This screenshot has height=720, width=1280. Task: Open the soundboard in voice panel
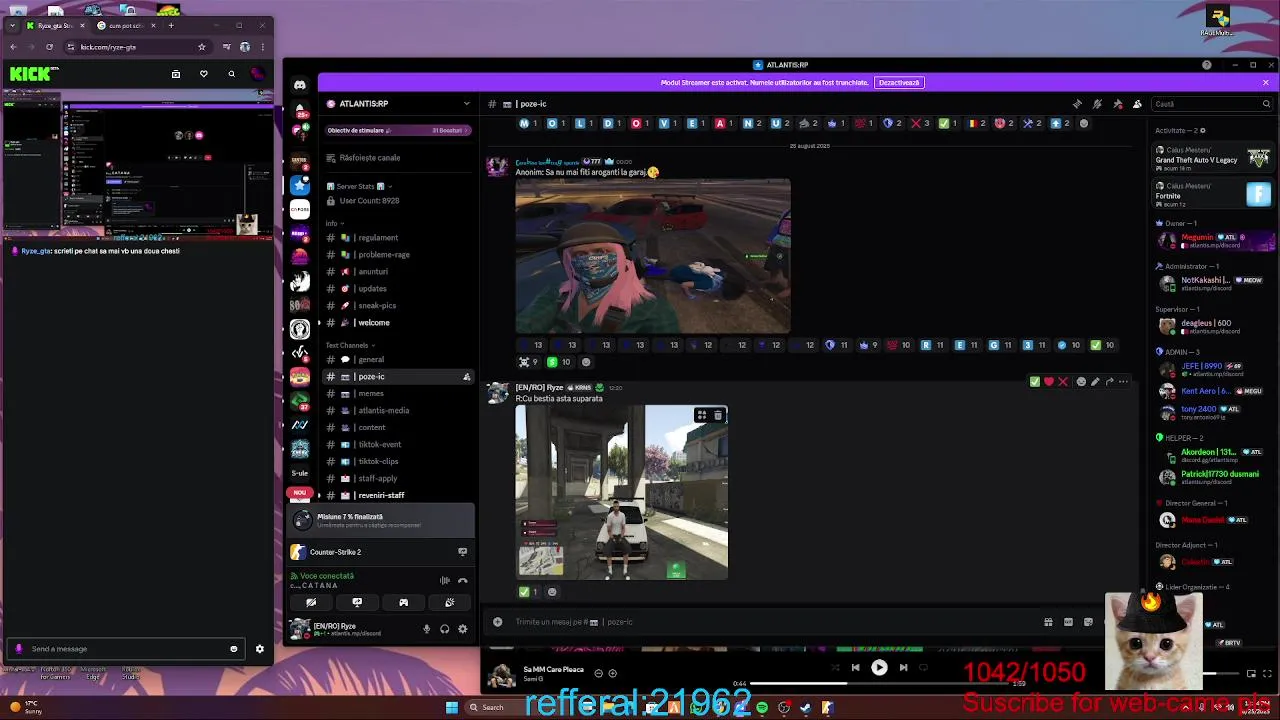click(449, 602)
